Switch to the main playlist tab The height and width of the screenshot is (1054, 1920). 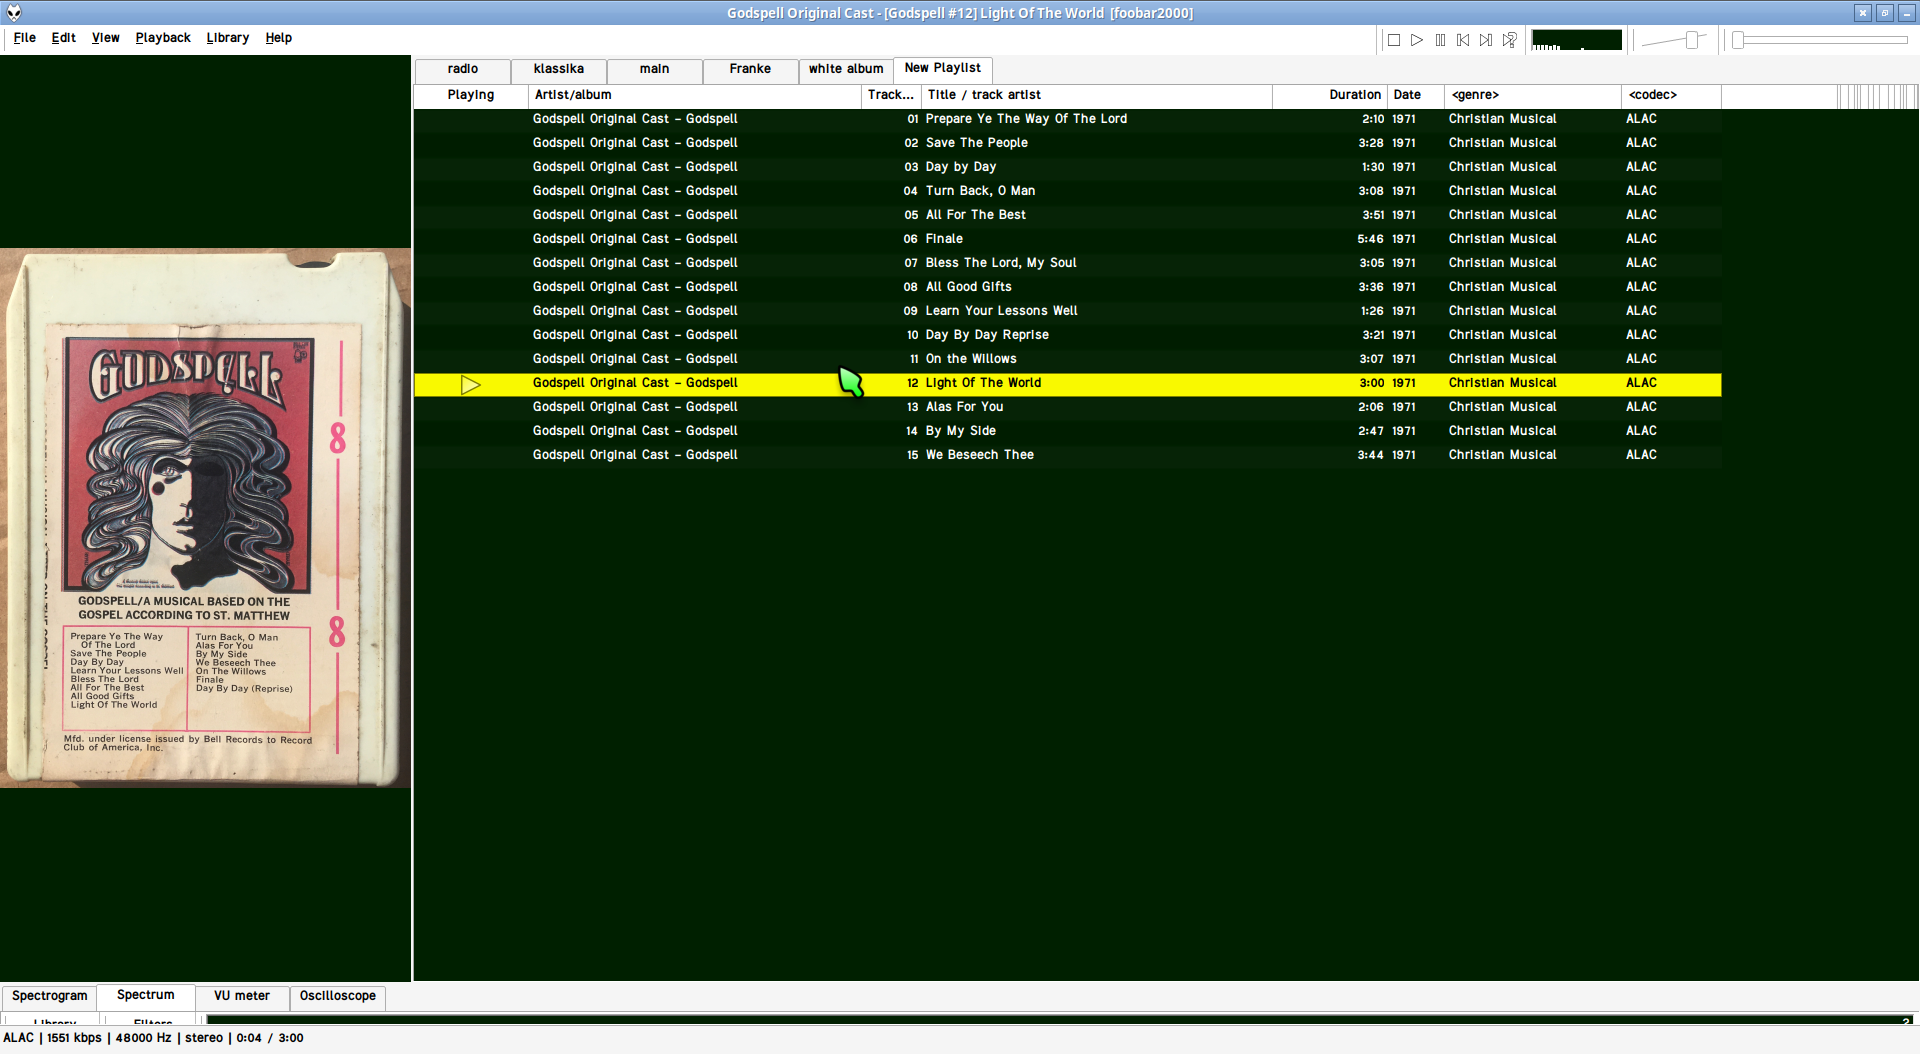pos(655,70)
